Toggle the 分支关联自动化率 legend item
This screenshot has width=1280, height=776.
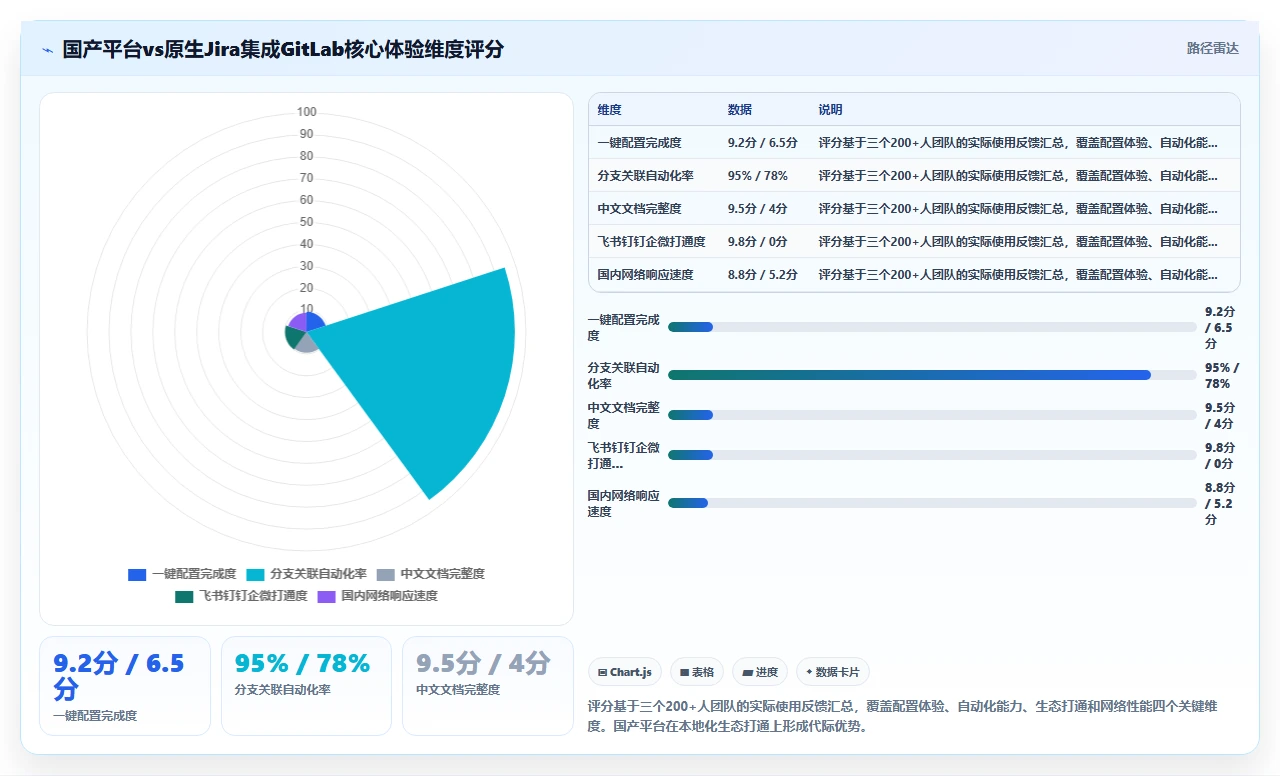(x=306, y=574)
